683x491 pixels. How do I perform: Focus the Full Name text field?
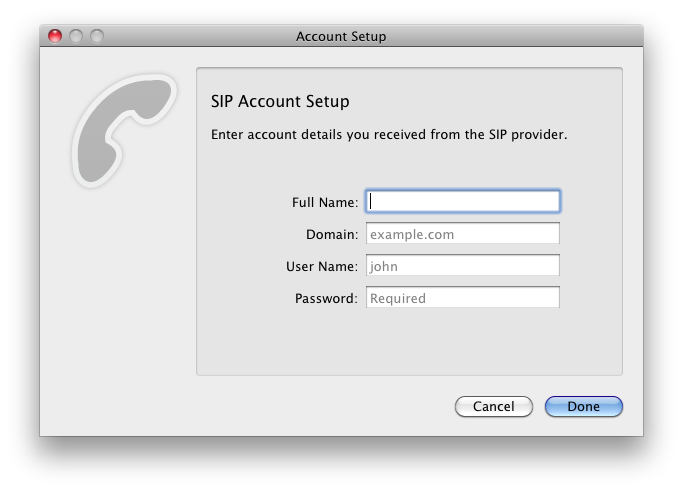pyautogui.click(x=462, y=202)
